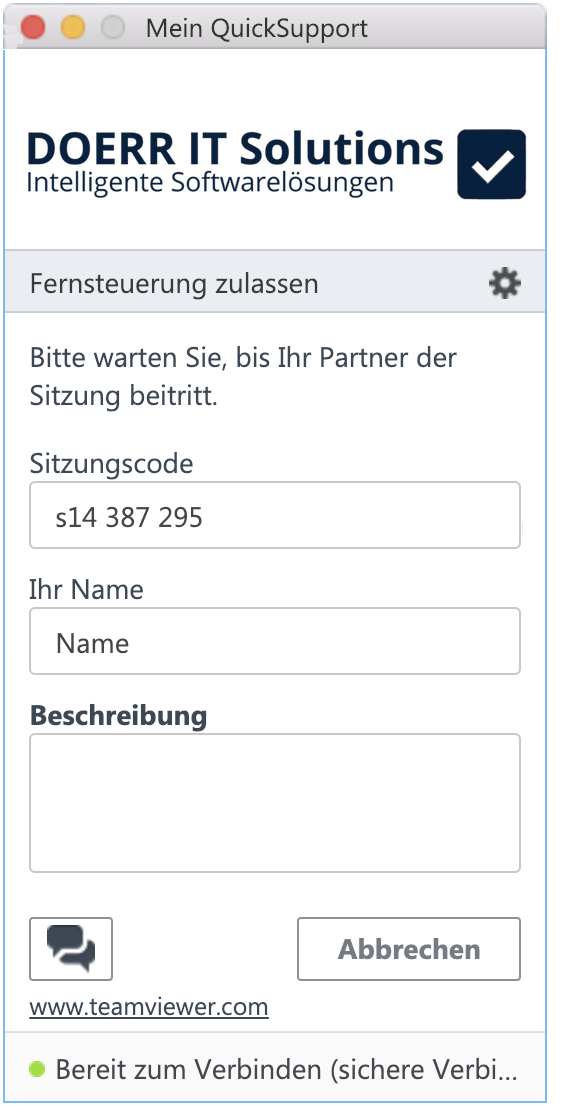Image resolution: width=579 pixels, height=1106 pixels.
Task: Open chat with the speech bubbles button
Action: click(71, 949)
